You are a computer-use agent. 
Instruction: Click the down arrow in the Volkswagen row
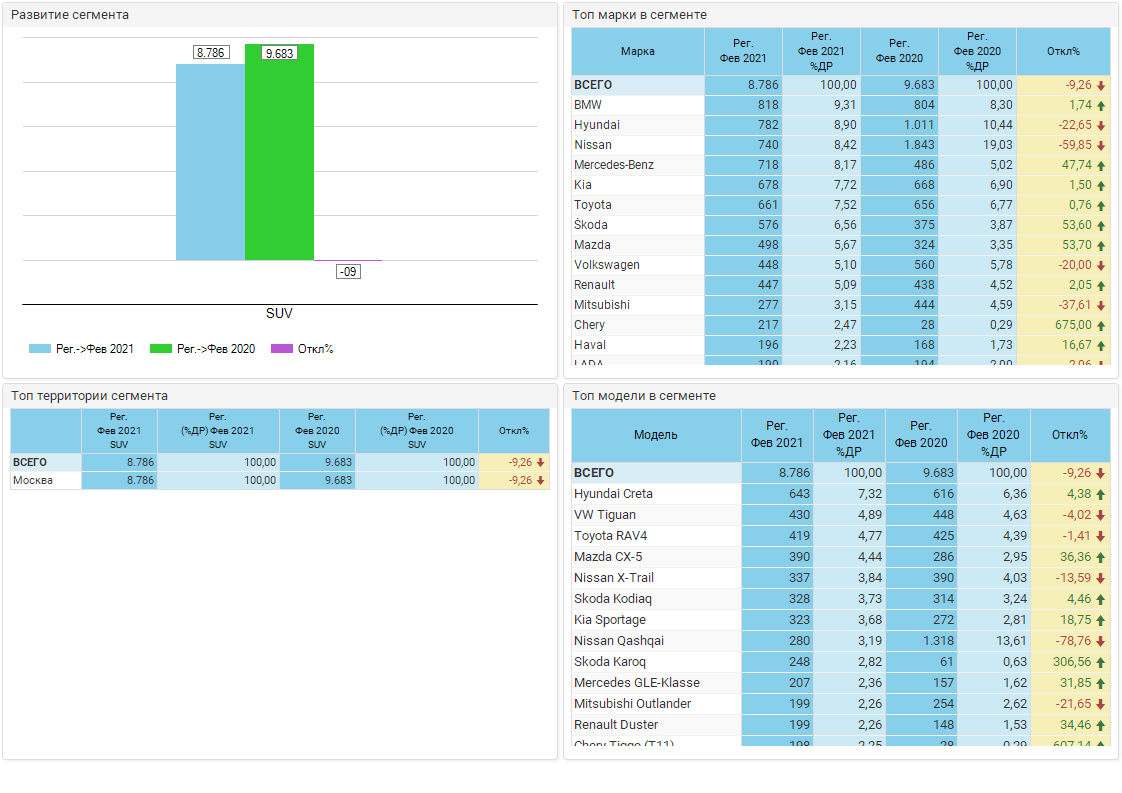[x=1101, y=265]
